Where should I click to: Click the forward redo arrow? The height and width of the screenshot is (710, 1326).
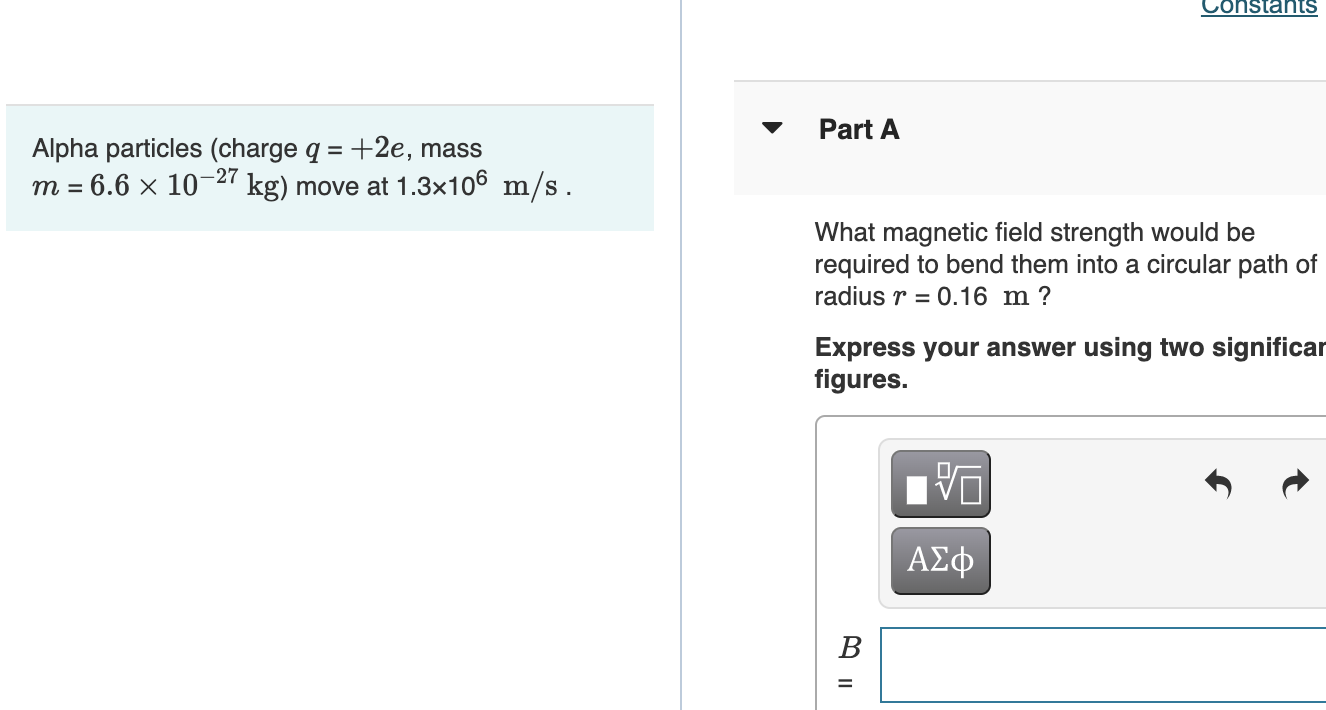1295,483
